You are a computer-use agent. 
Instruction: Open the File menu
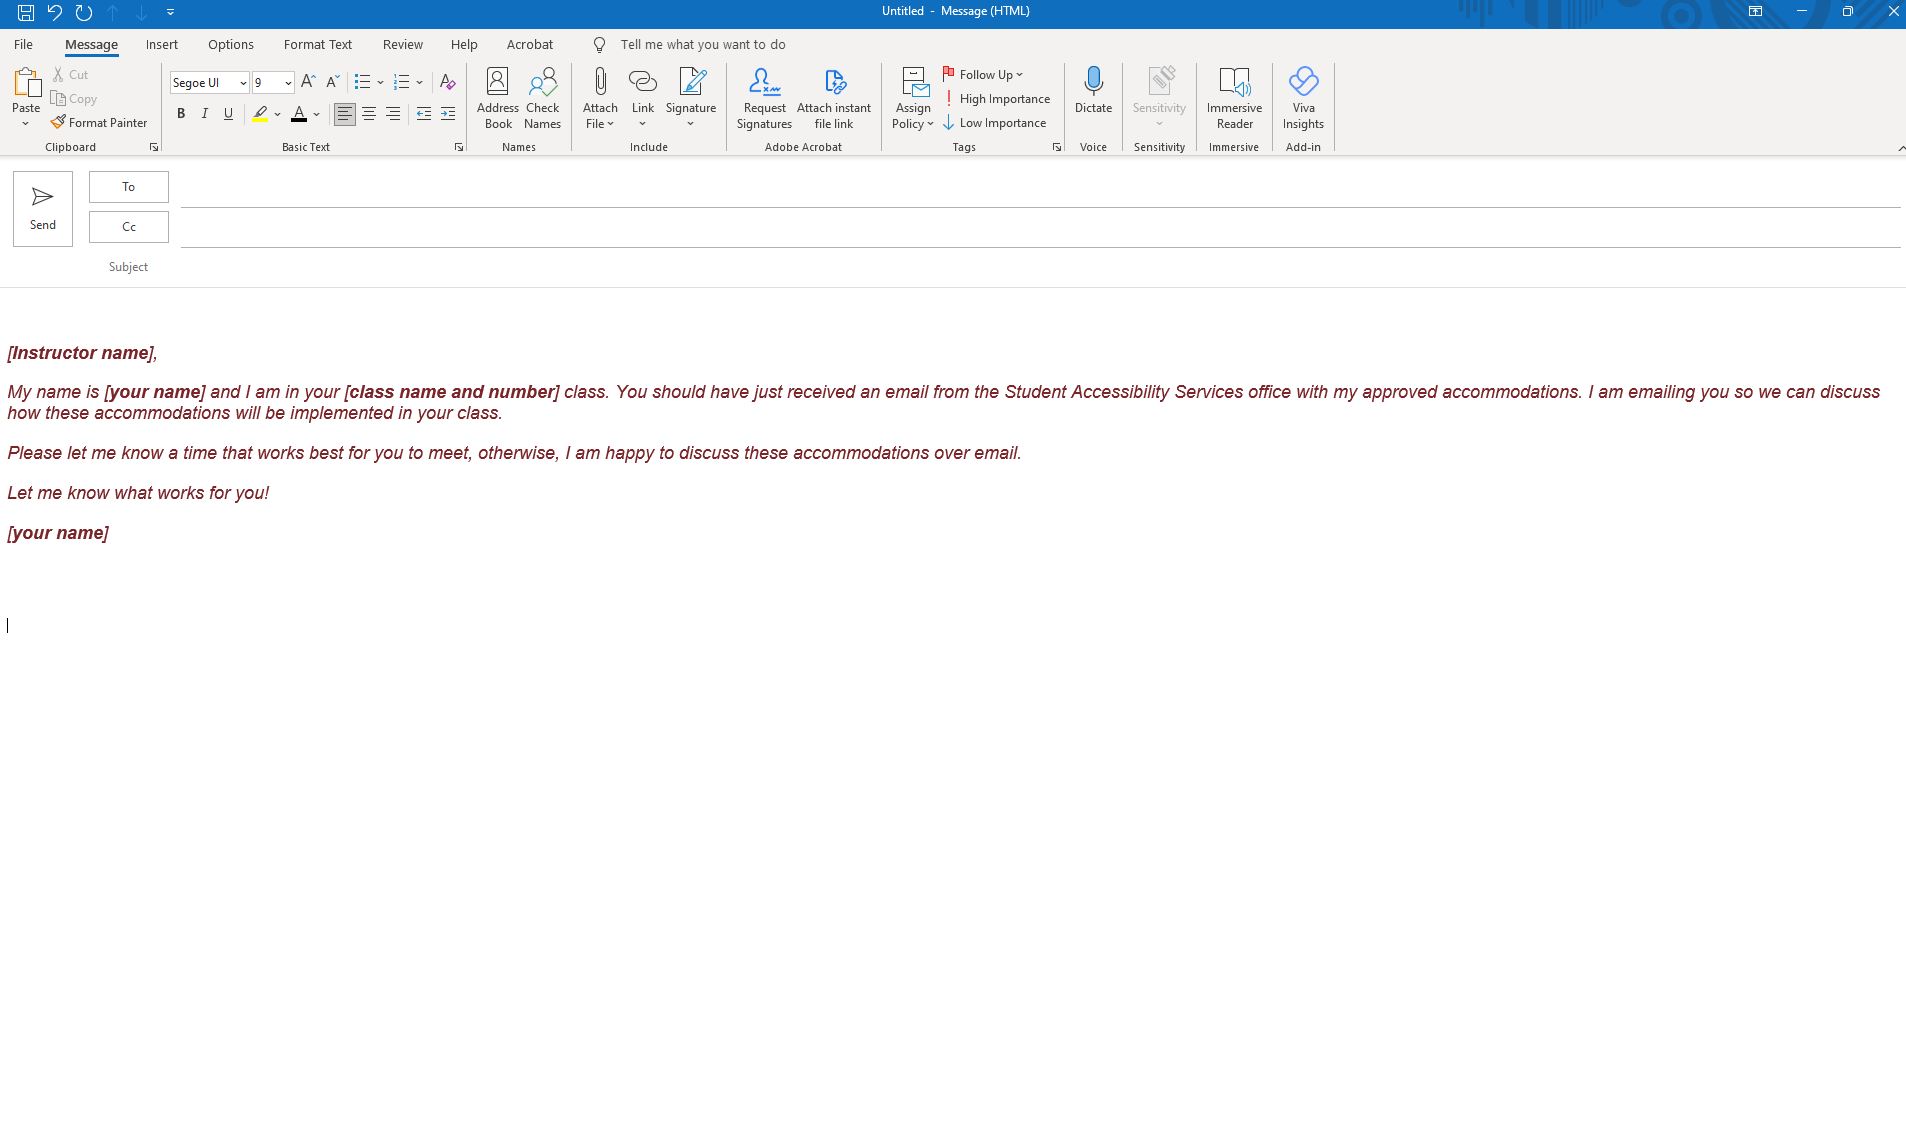click(23, 44)
